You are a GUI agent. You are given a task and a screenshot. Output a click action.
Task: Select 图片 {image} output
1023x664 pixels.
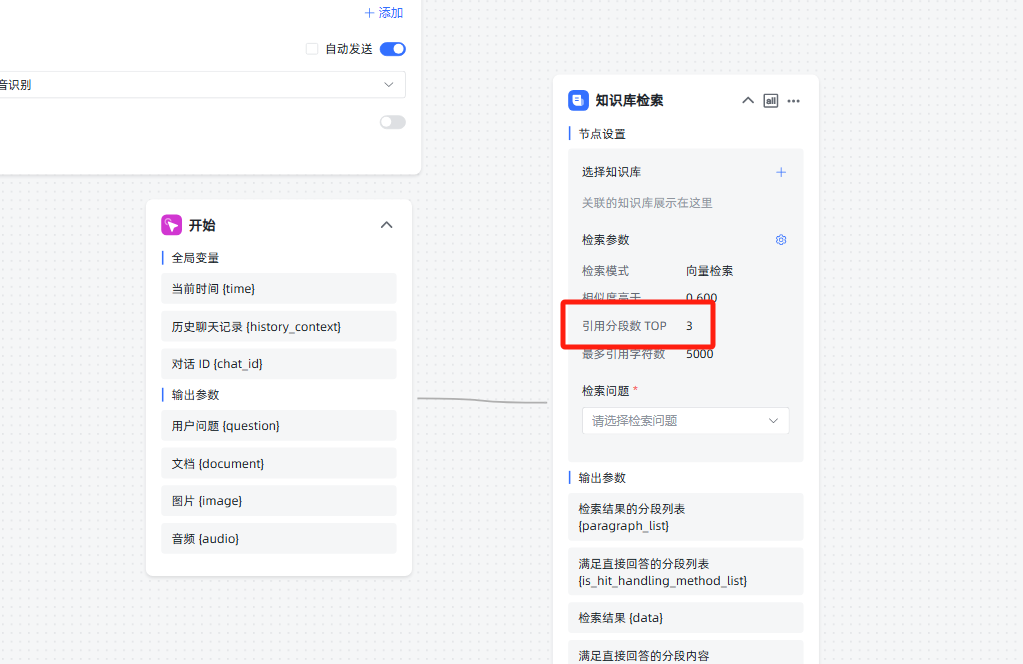(x=279, y=500)
